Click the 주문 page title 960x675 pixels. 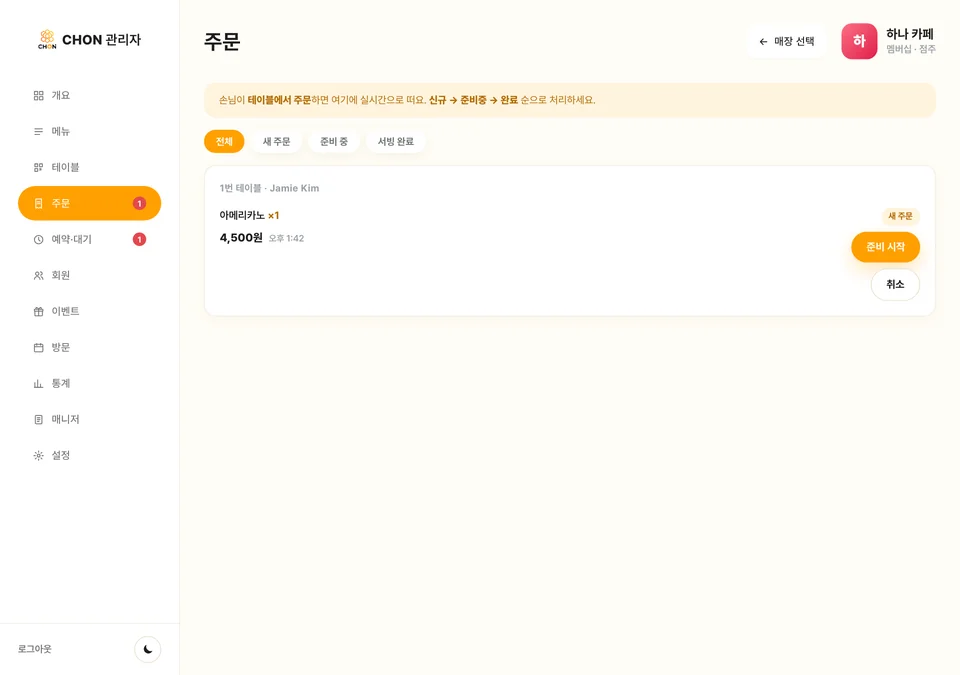click(x=222, y=41)
